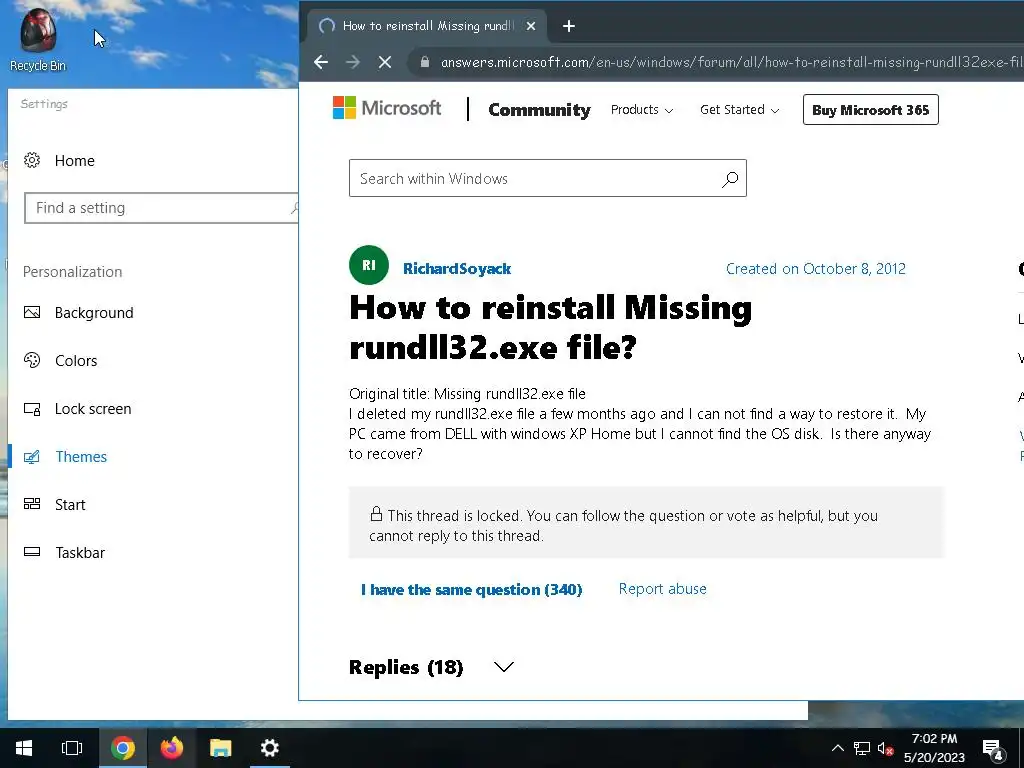Image resolution: width=1024 pixels, height=768 pixels.
Task: Select the 'How to reinstall Missing rundll' tab
Action: tap(427, 26)
